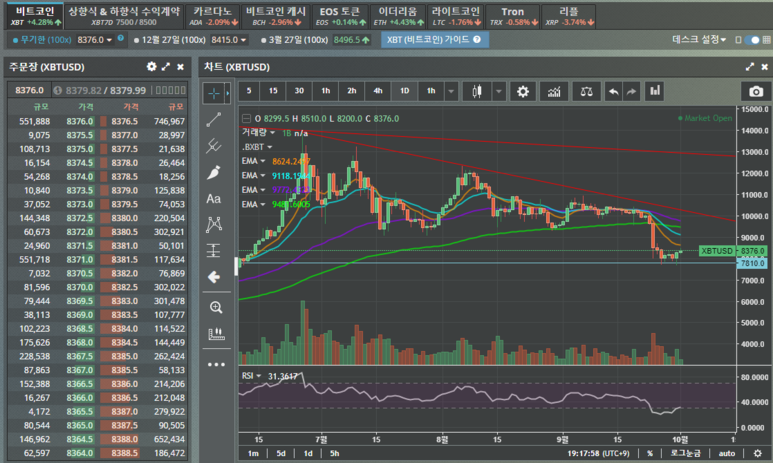Select the prediction and measurement tool
This screenshot has height=463, width=773.
(213, 251)
